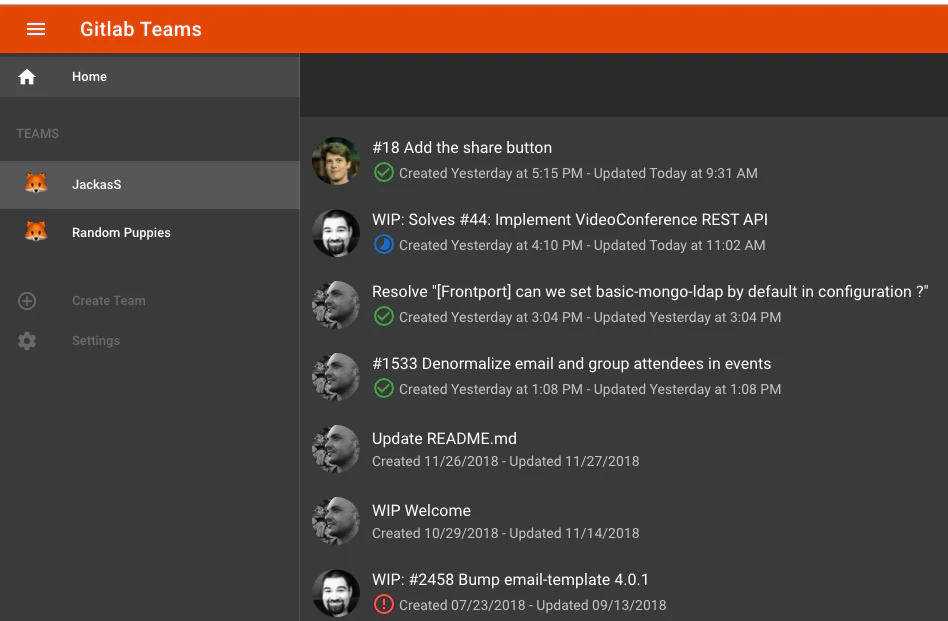The image size is (948, 621).
Task: Open Settings via the gear icon
Action: (x=26, y=340)
